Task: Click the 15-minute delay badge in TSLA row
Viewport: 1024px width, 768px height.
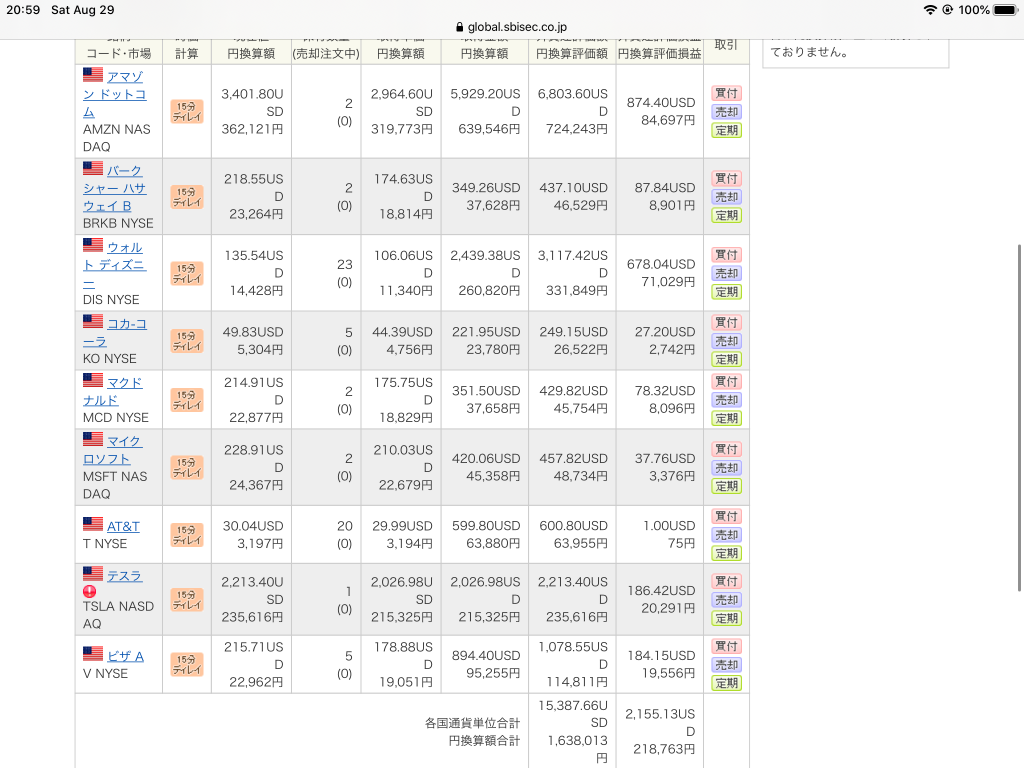Action: tap(187, 600)
